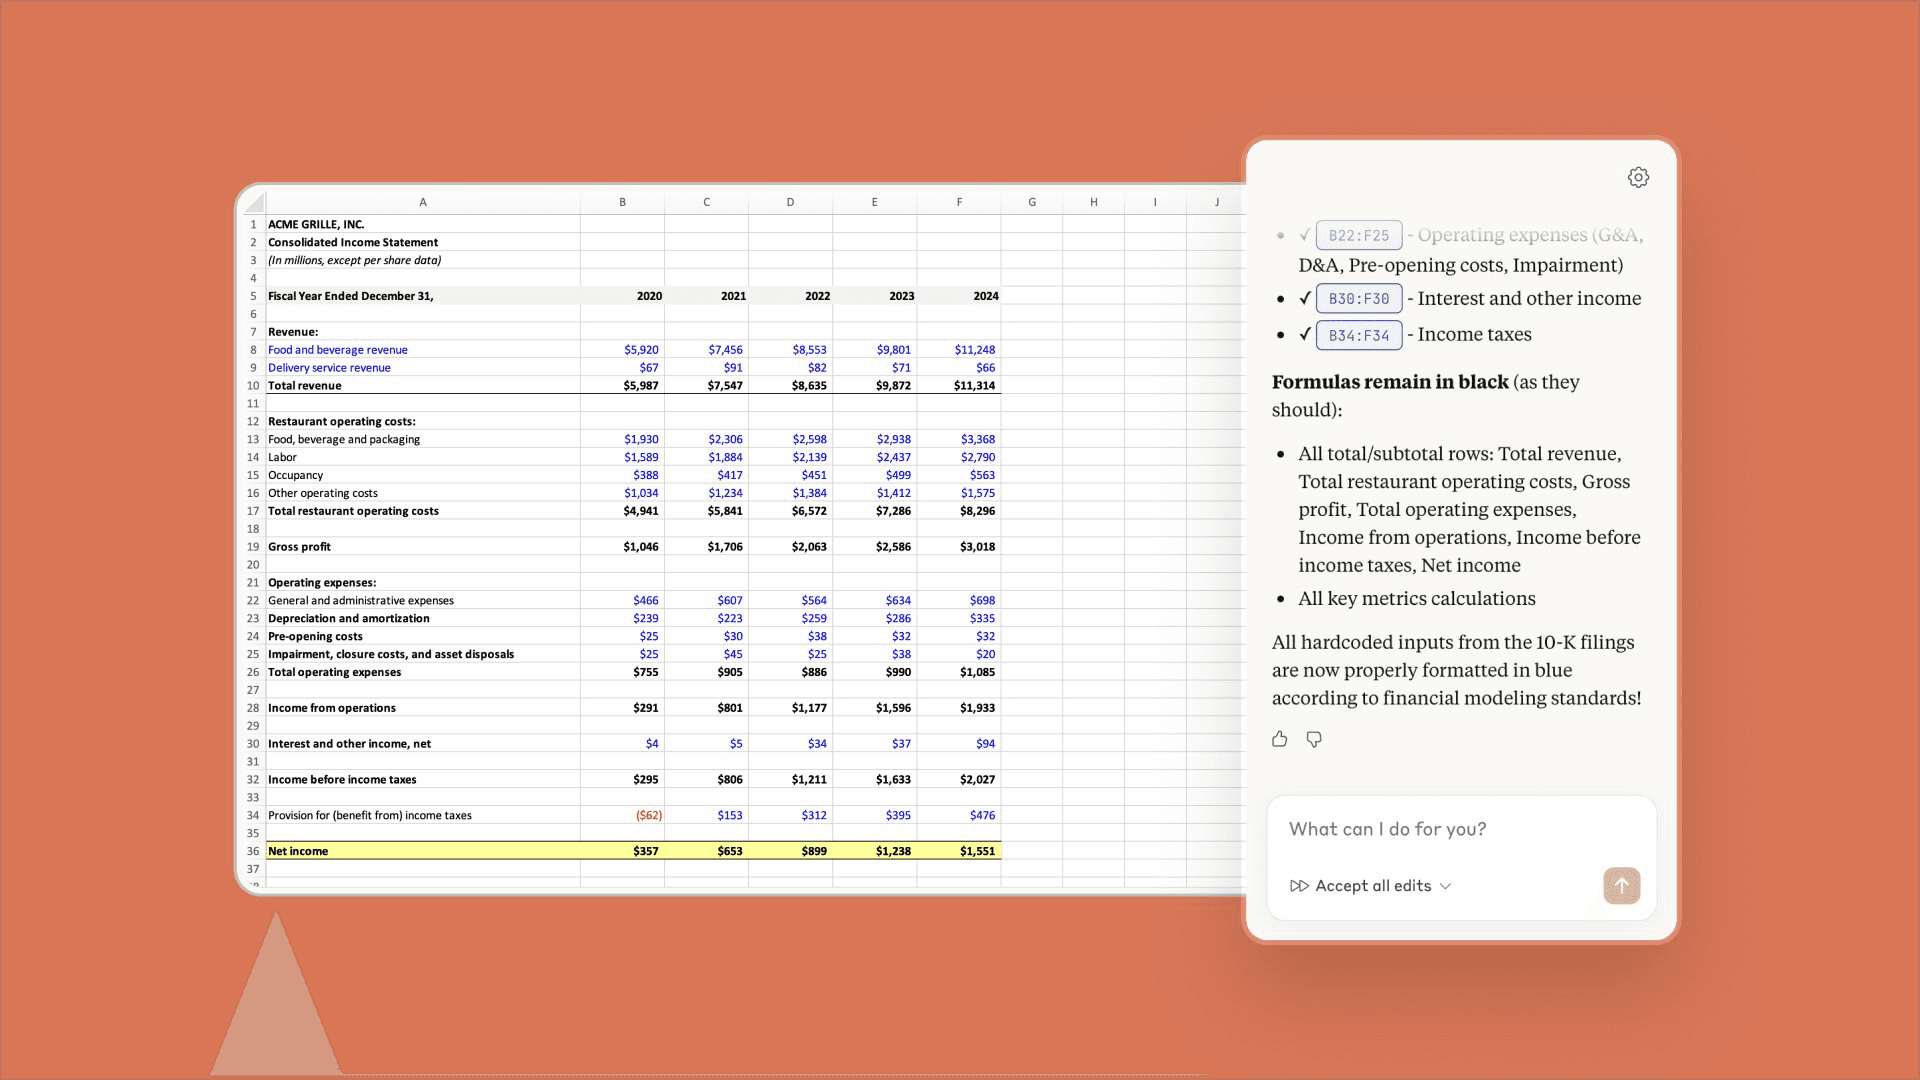Click the red ($62) income tax cell
Screen dimensions: 1920x1080
648,815
